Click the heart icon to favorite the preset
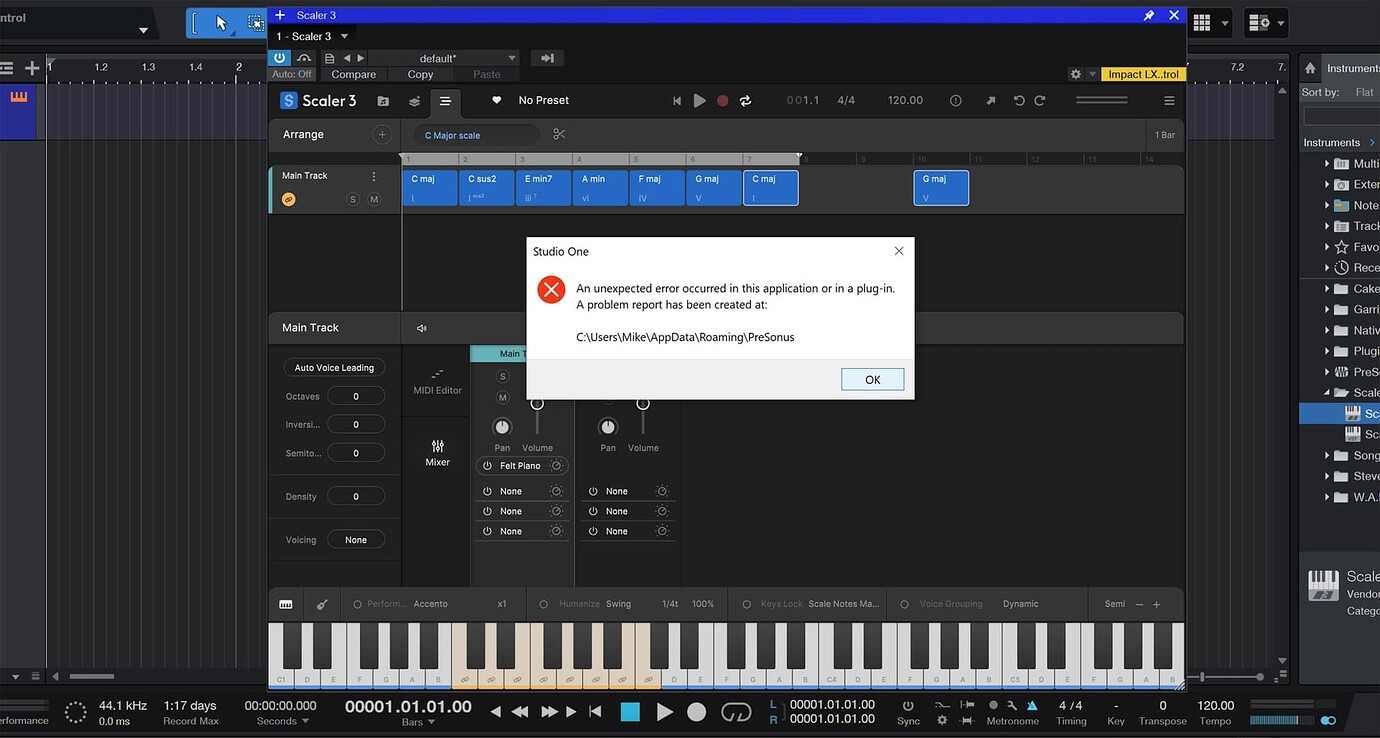Image resolution: width=1380 pixels, height=738 pixels. pos(496,100)
